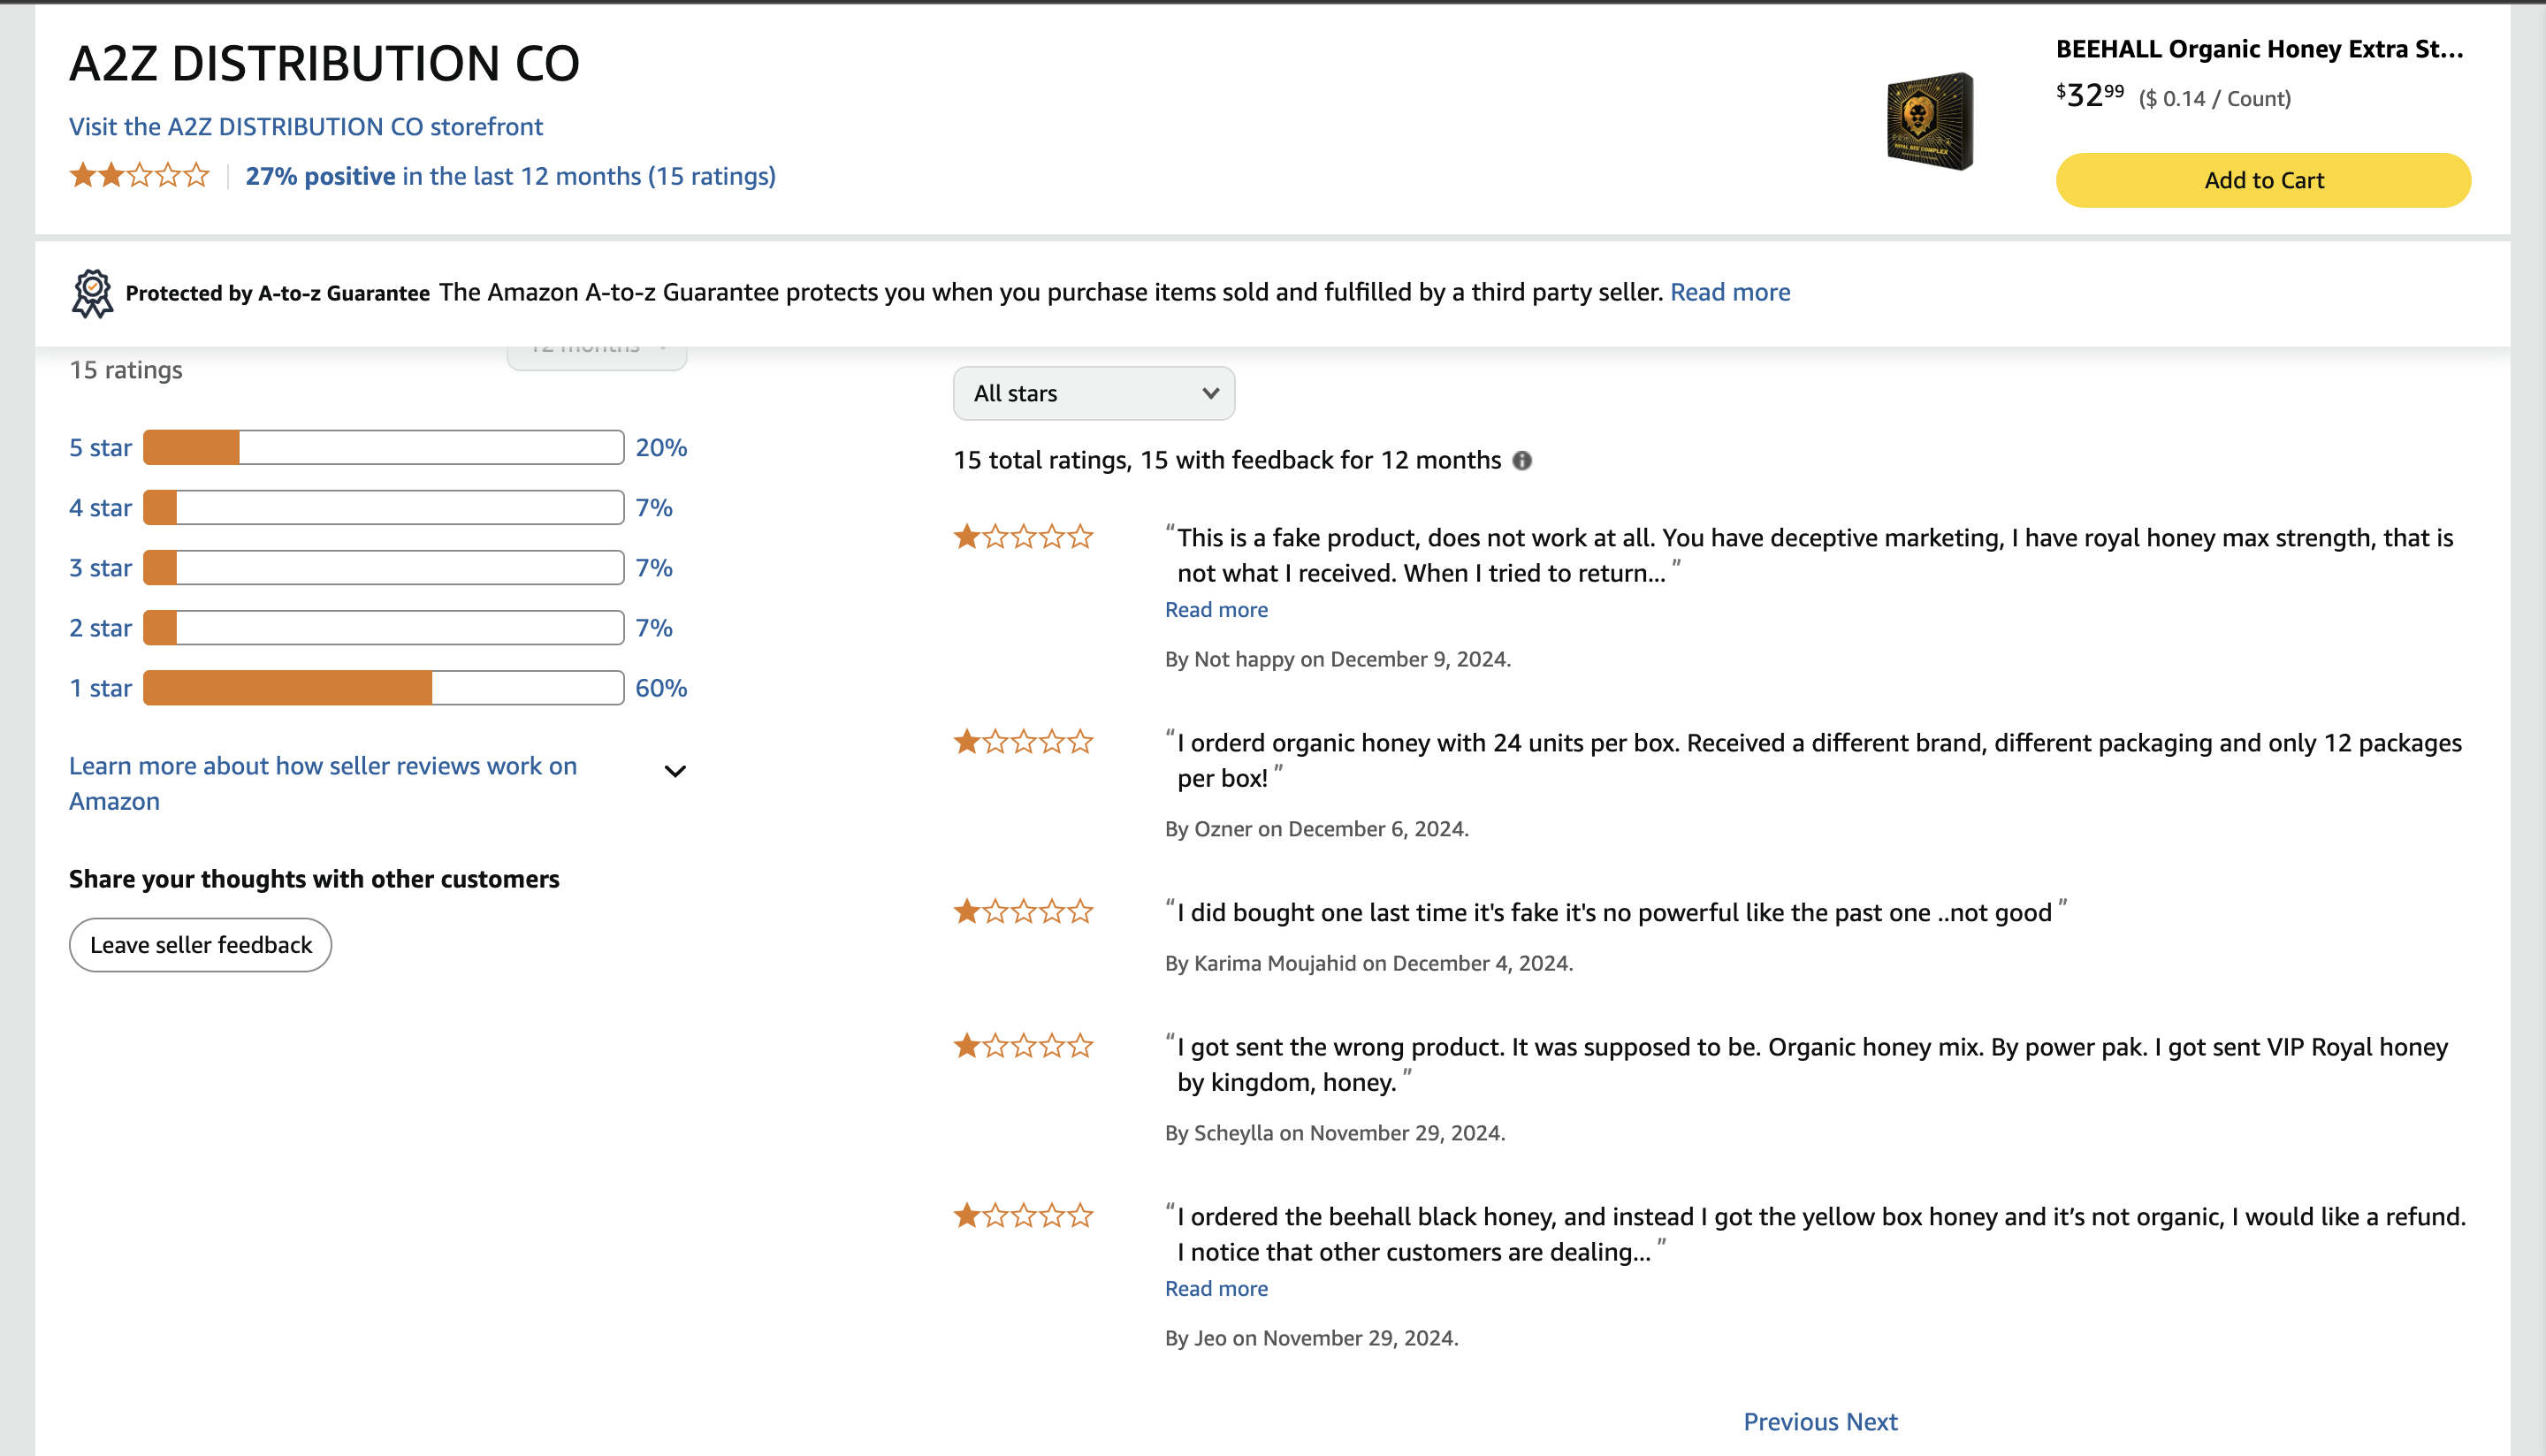This screenshot has width=2546, height=1456.
Task: Go to the Next reviews page
Action: coord(1872,1422)
